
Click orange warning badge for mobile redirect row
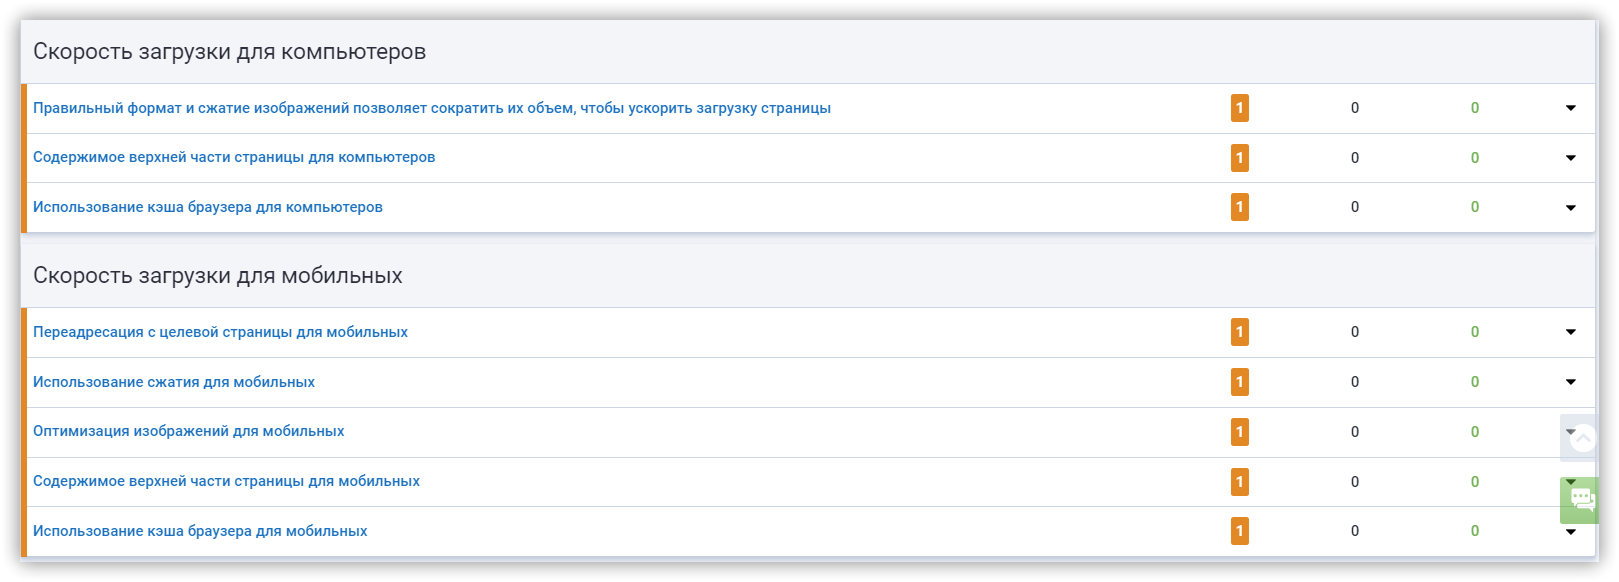tap(1239, 332)
